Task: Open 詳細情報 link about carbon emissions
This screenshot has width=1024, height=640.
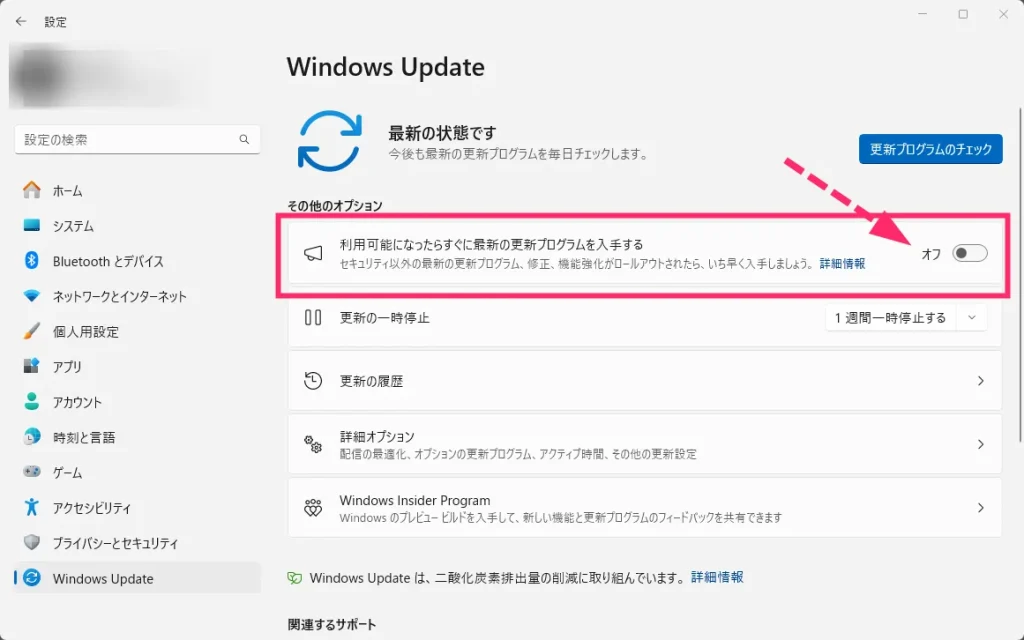Action: pos(717,577)
